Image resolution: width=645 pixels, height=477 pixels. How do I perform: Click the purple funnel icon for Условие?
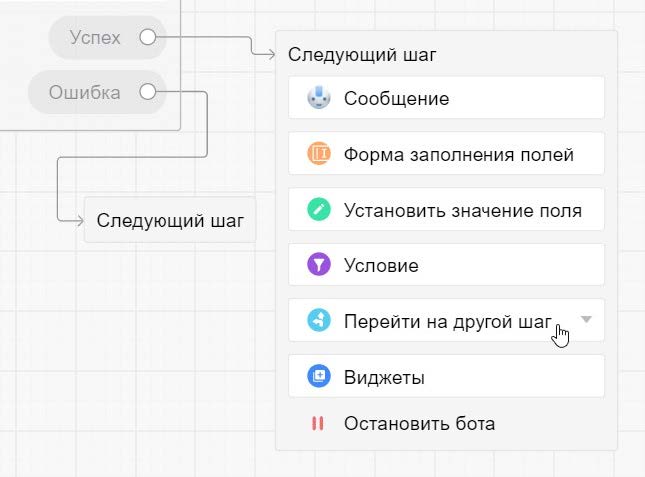pyautogui.click(x=318, y=266)
